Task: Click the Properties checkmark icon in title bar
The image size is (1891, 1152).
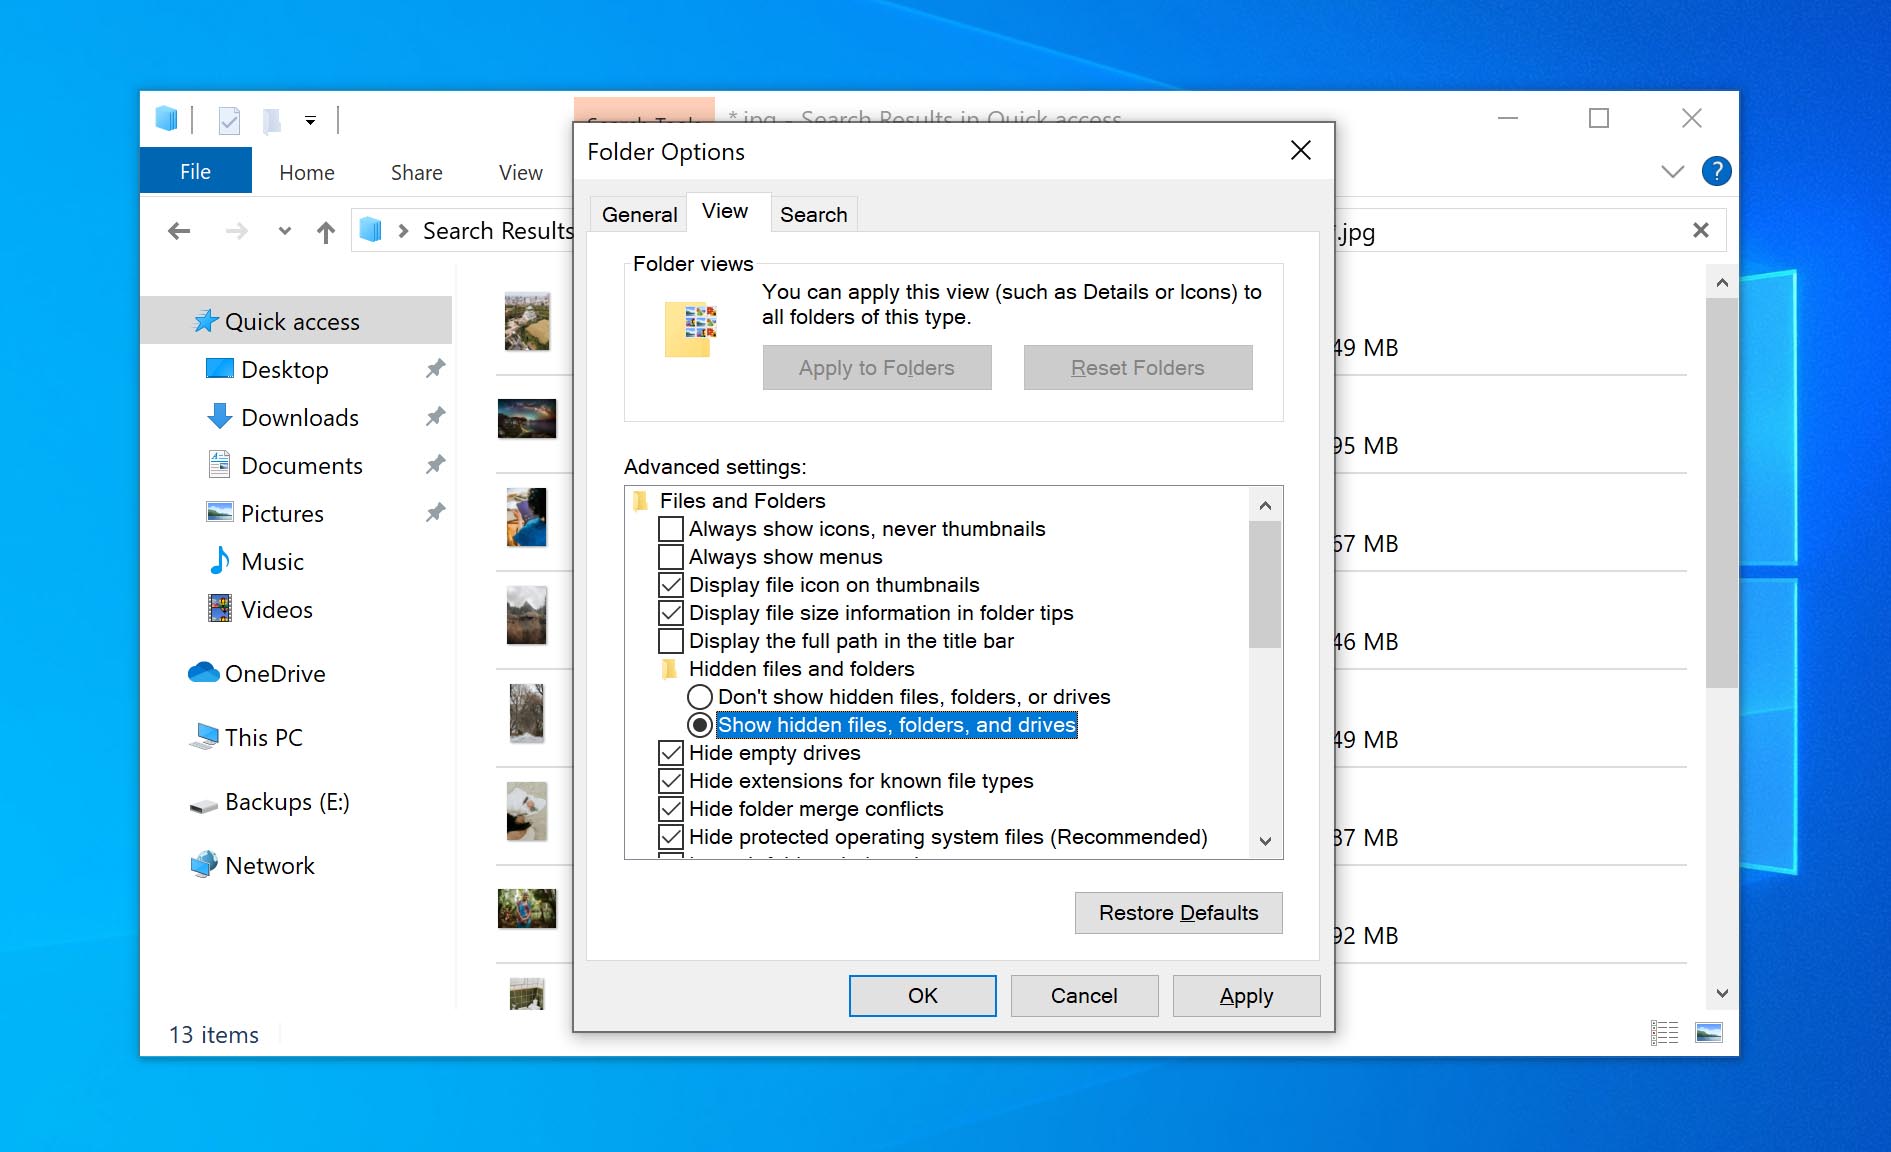Action: click(x=229, y=120)
